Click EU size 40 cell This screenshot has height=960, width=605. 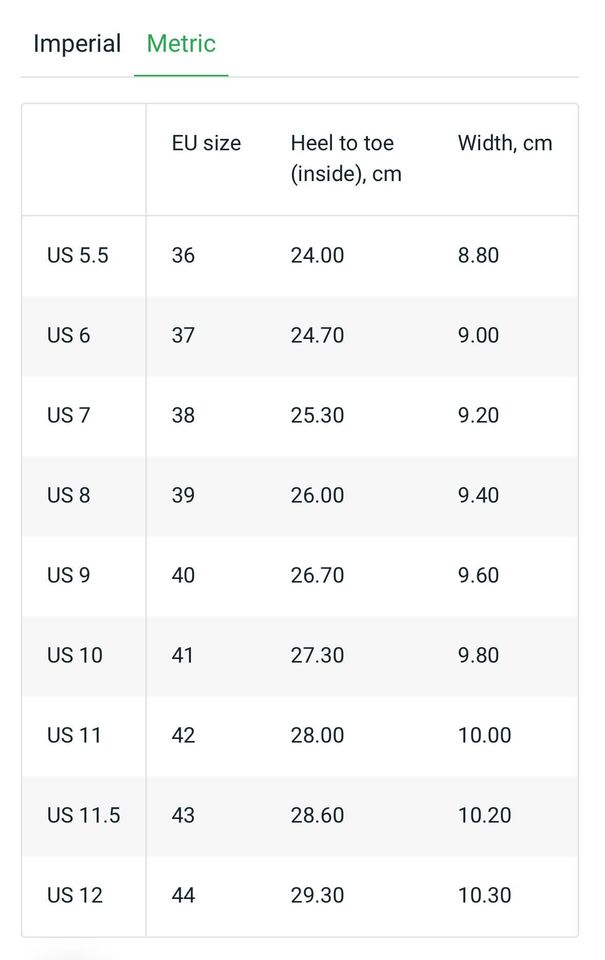pos(183,575)
